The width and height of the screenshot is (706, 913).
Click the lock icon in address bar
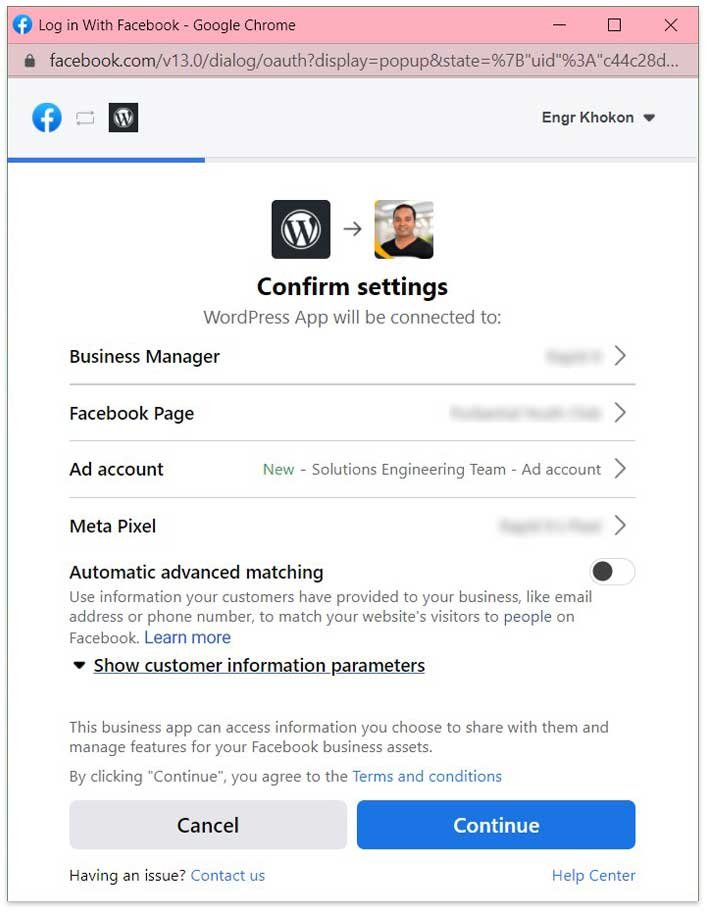pyautogui.click(x=31, y=60)
